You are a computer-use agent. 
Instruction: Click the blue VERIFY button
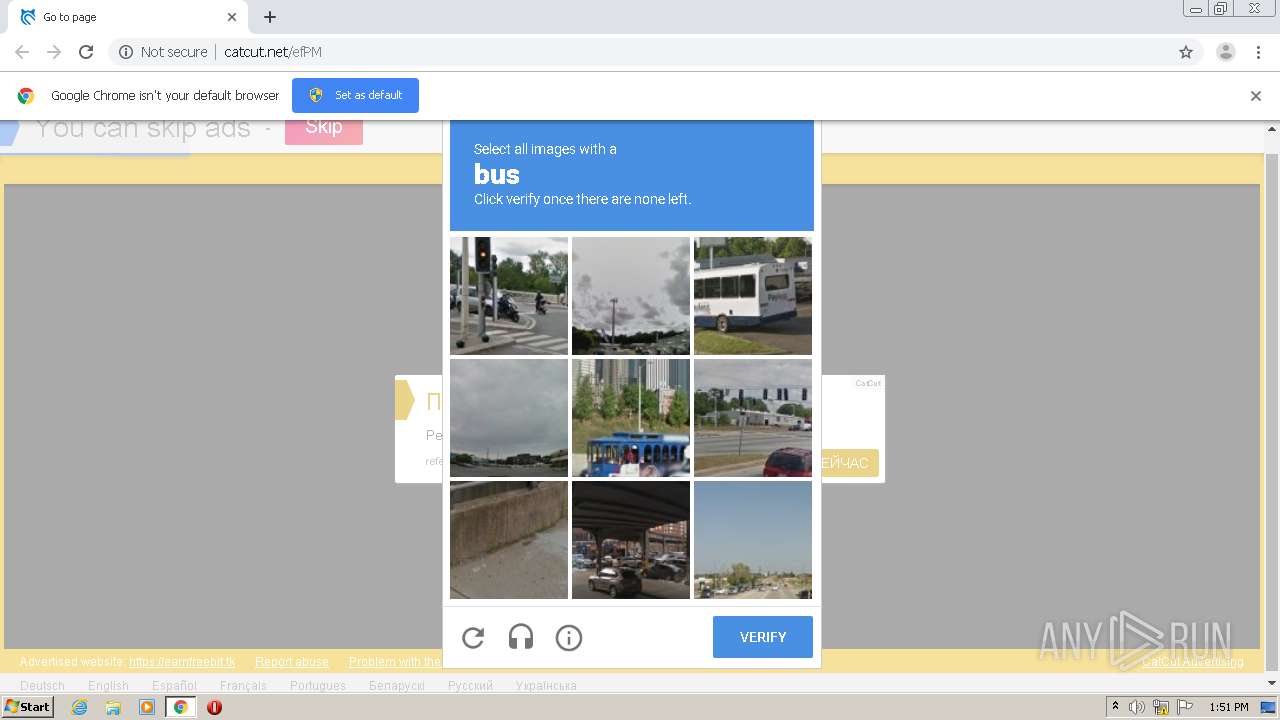coord(763,637)
